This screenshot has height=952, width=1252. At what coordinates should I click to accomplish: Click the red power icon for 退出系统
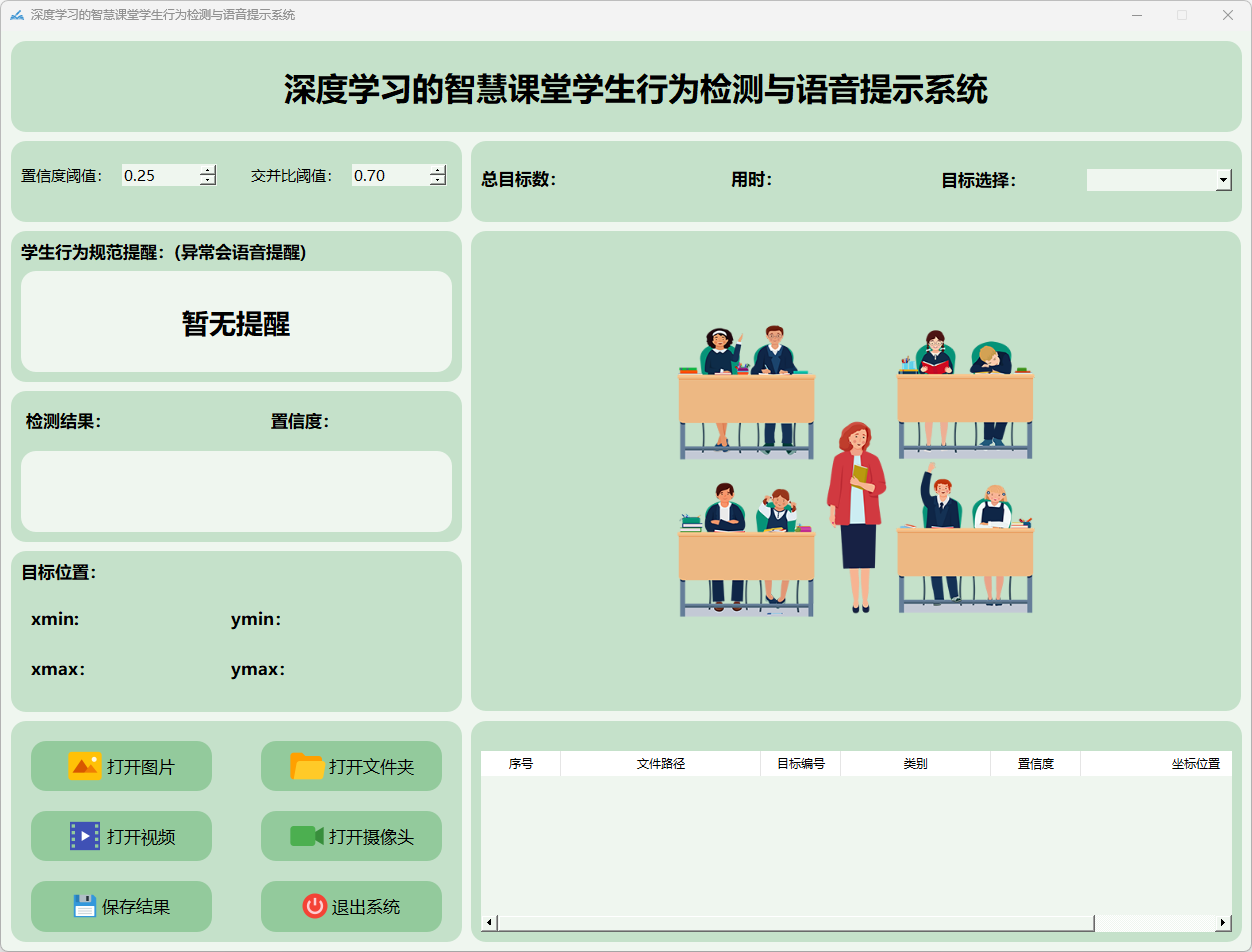click(314, 906)
